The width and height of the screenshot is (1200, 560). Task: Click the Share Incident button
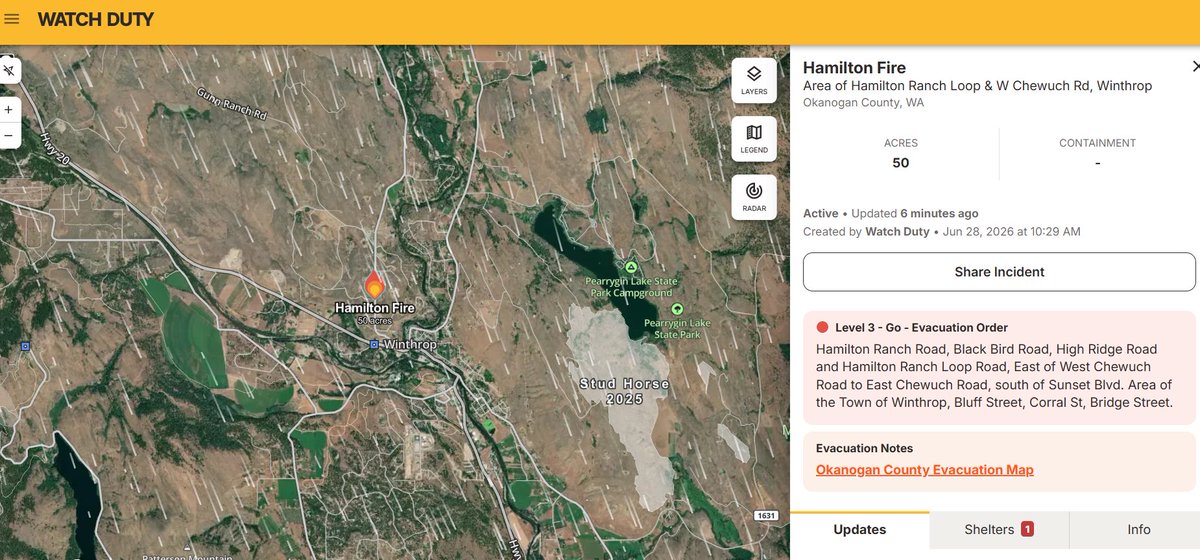point(999,272)
